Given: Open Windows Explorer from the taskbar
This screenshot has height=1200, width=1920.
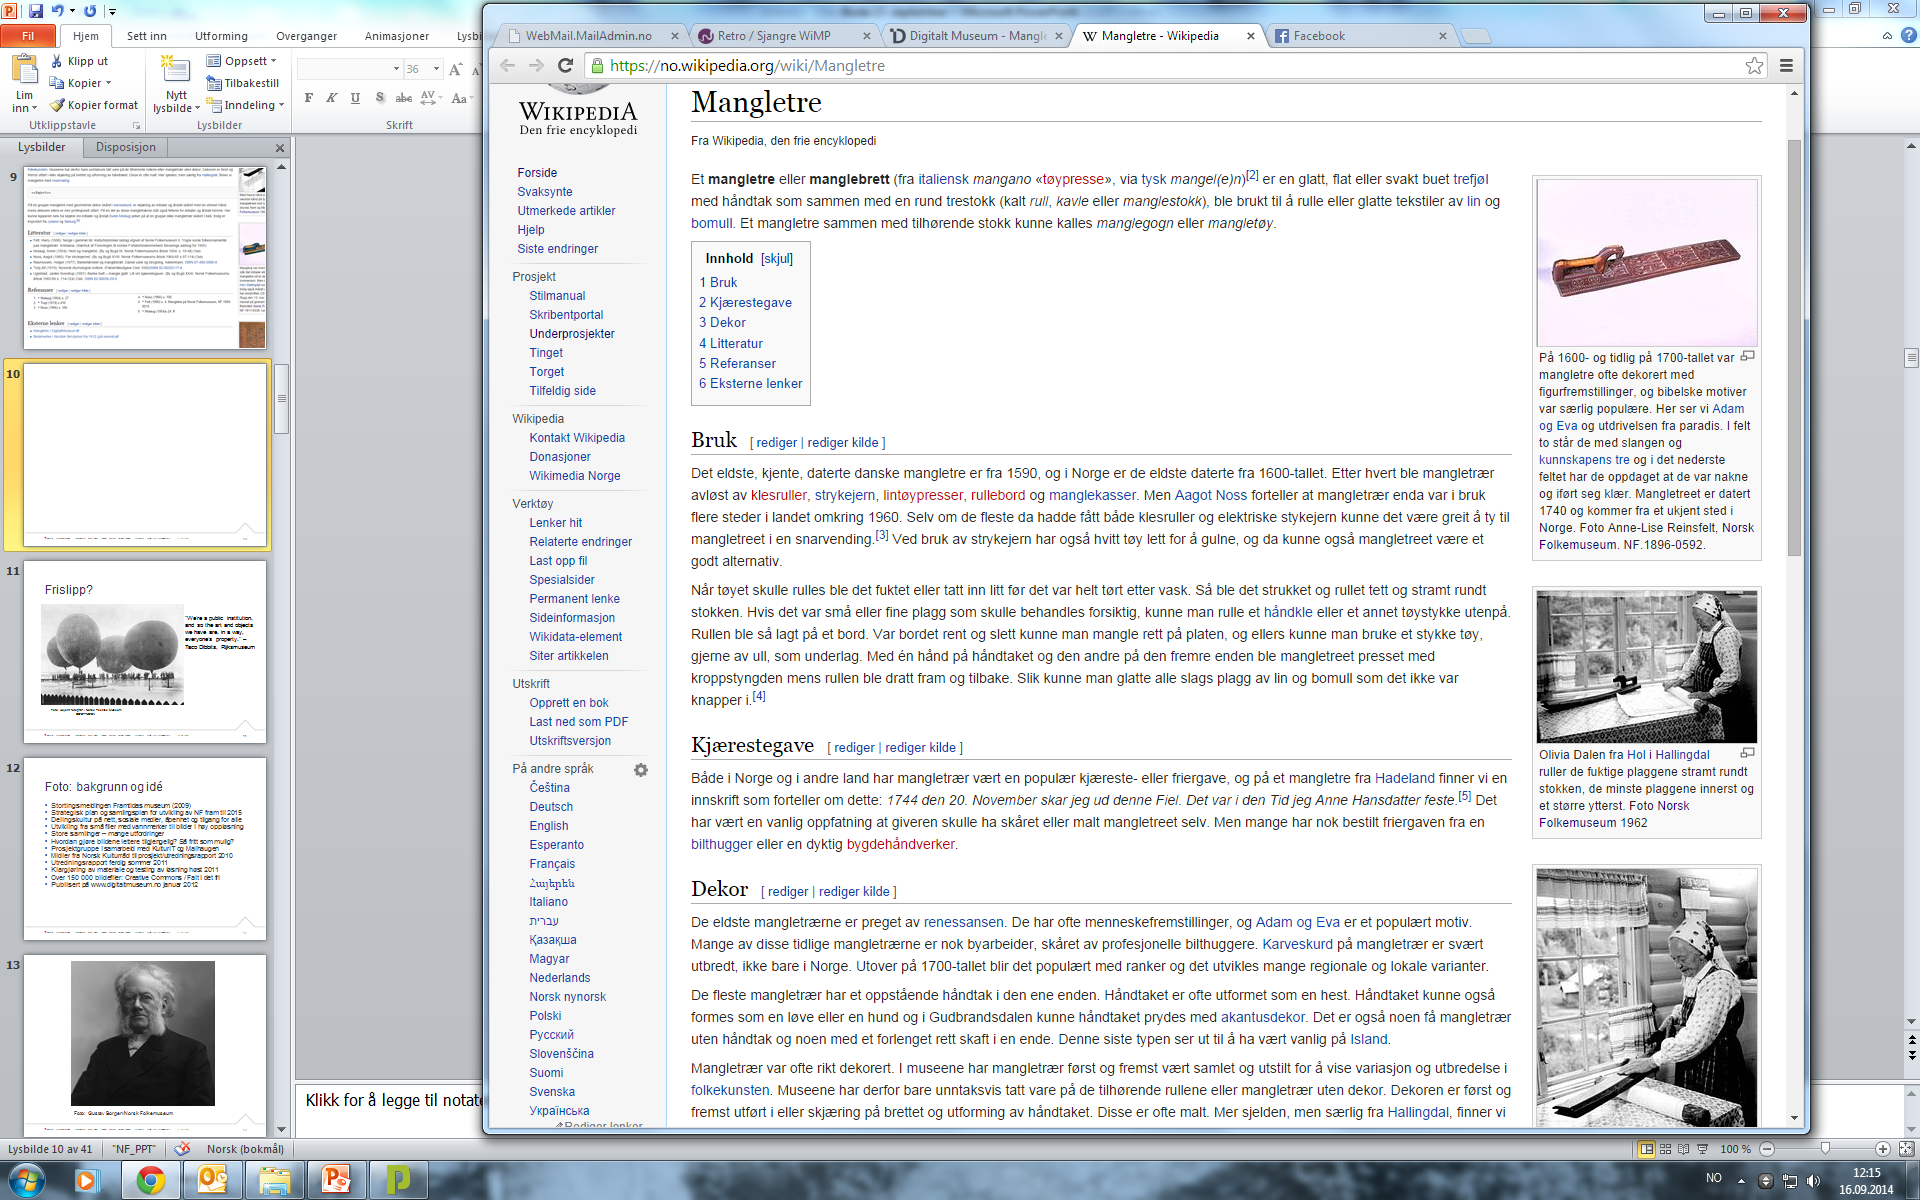Looking at the screenshot, I should click(x=275, y=1181).
